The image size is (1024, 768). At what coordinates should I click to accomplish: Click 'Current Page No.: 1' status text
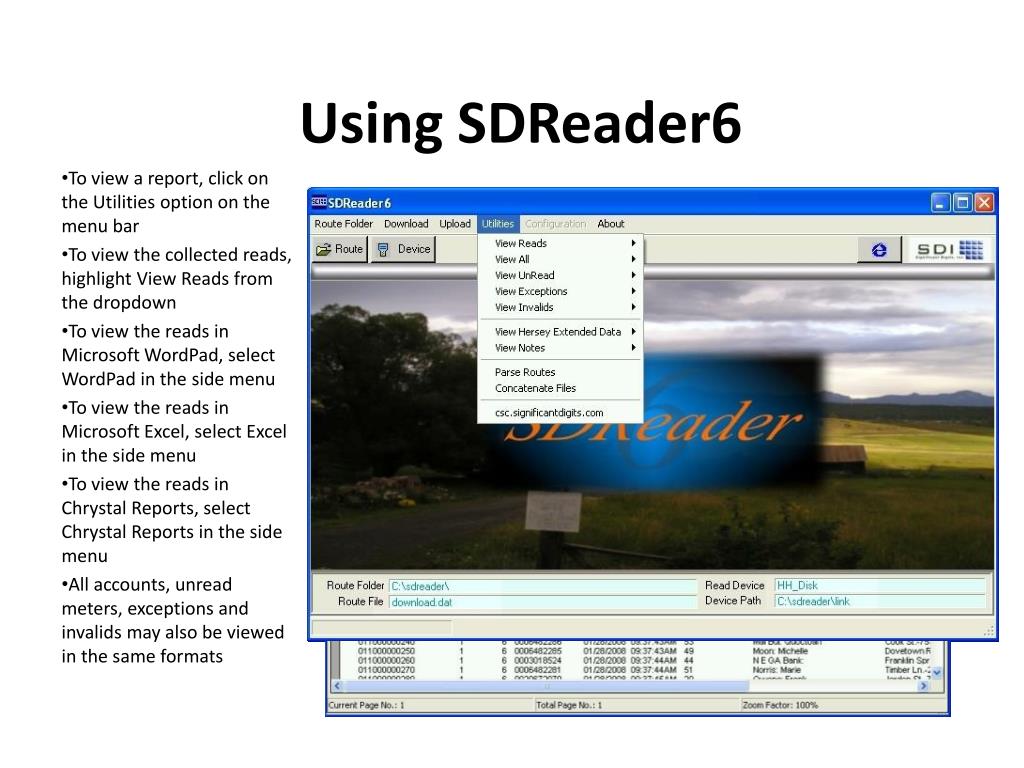pyautogui.click(x=366, y=705)
